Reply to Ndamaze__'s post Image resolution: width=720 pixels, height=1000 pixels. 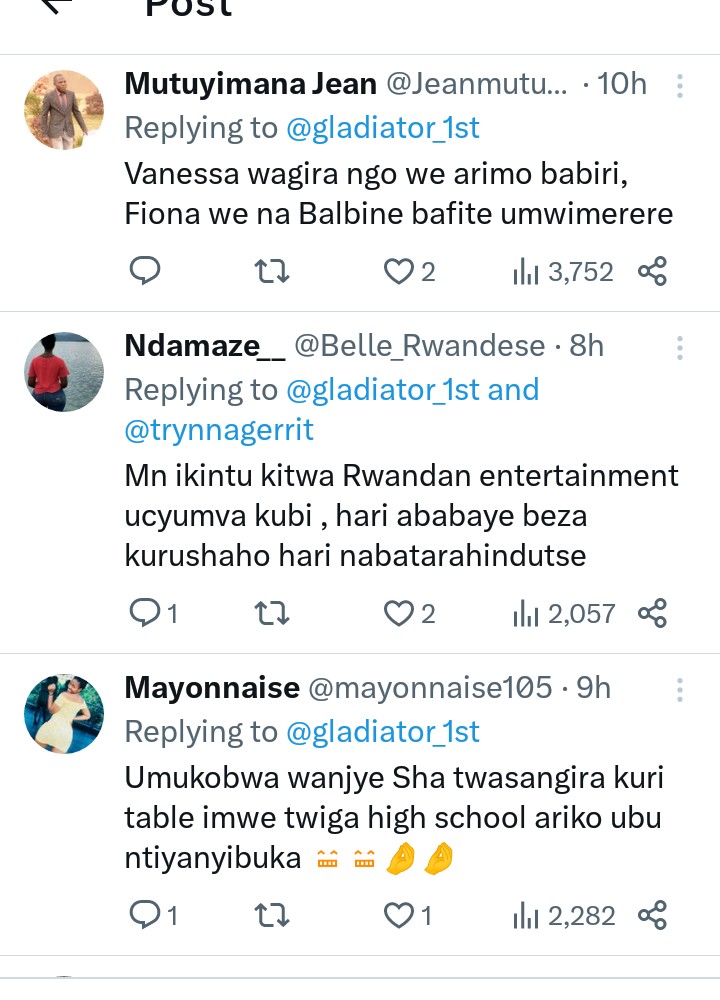click(146, 612)
